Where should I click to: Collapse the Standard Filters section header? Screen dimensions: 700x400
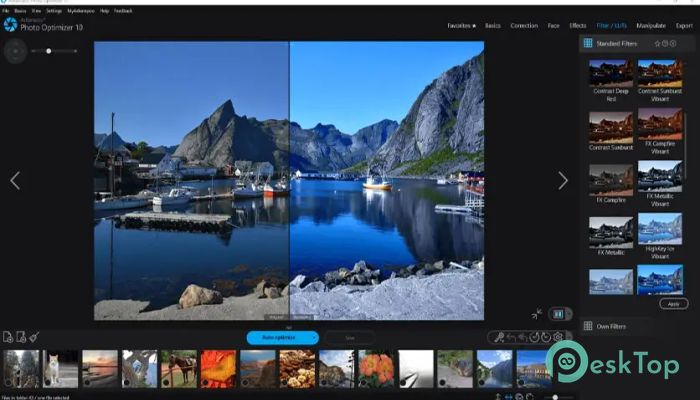[637, 43]
